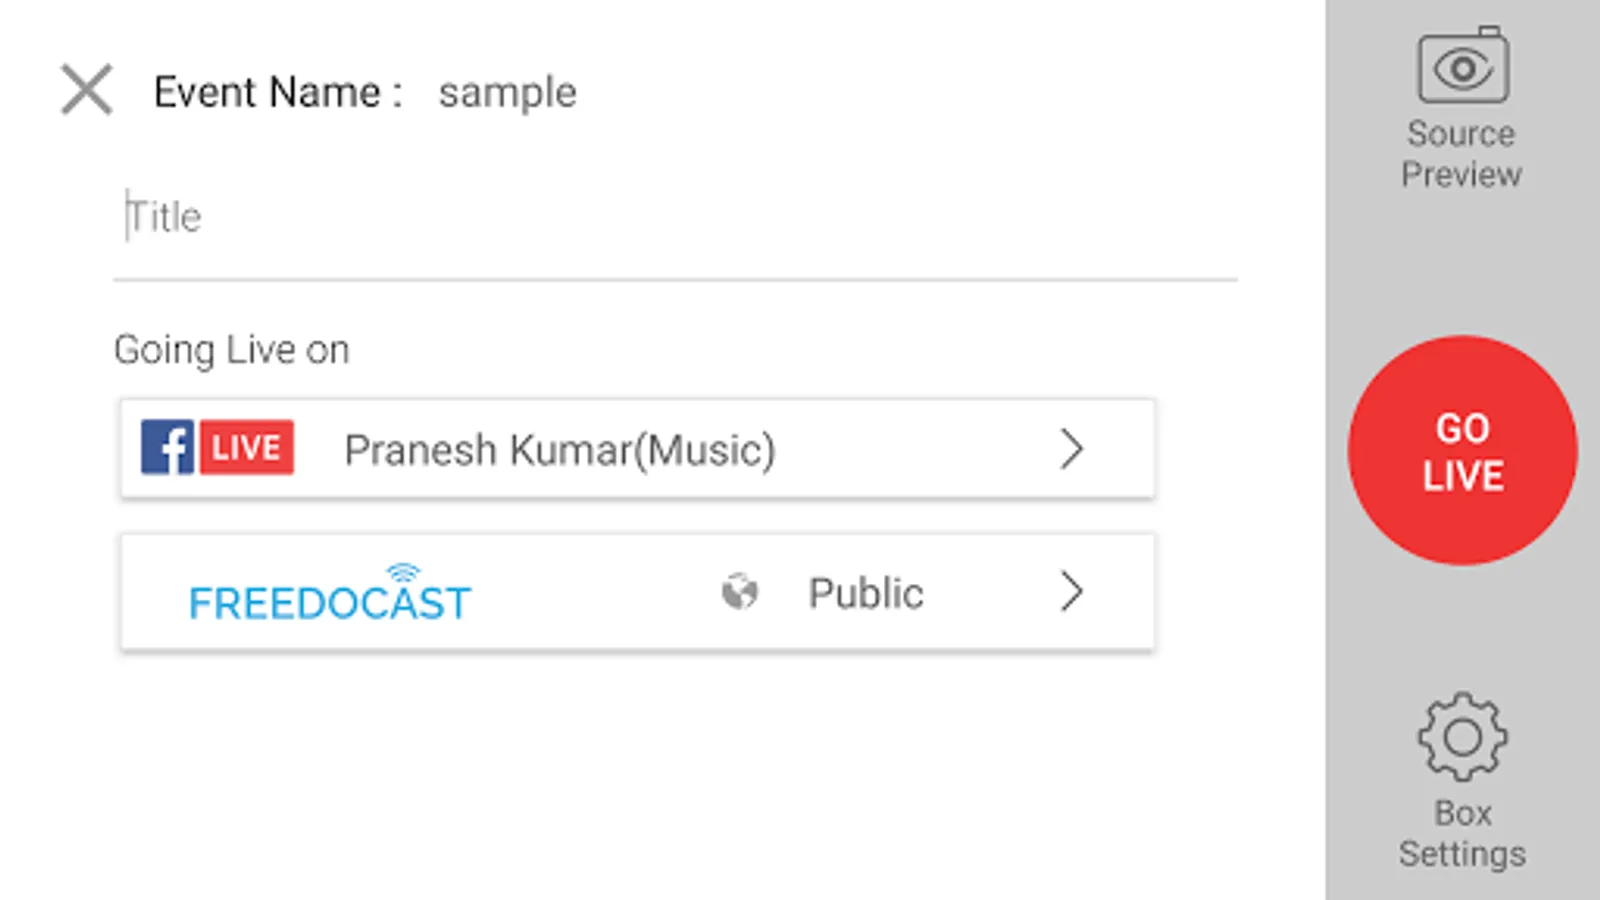Click the Facebook logo icon

167,447
